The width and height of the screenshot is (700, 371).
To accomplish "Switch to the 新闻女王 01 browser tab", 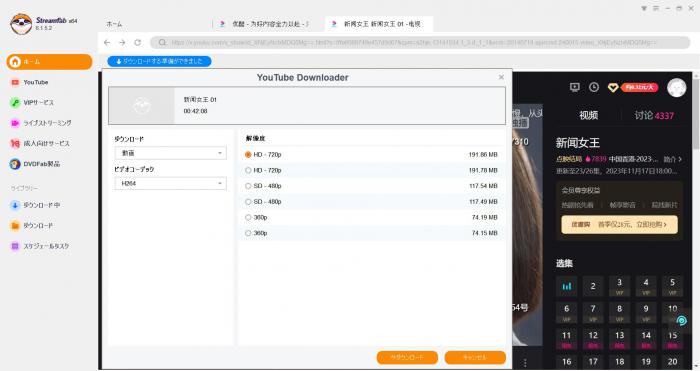I will [379, 24].
